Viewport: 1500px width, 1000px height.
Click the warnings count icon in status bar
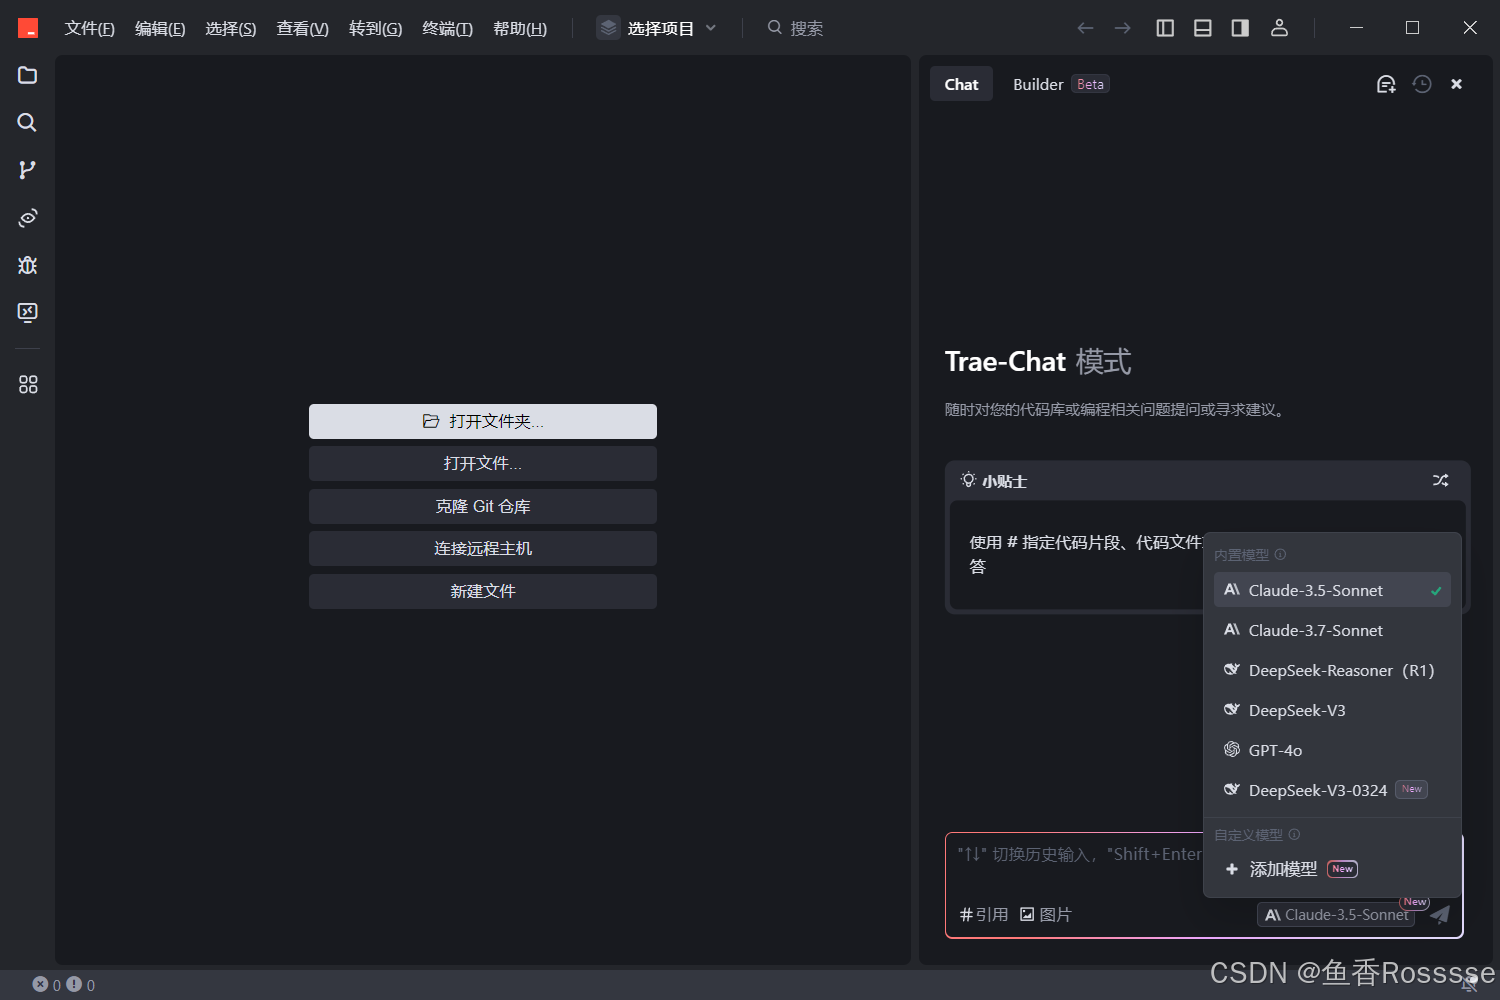(74, 984)
